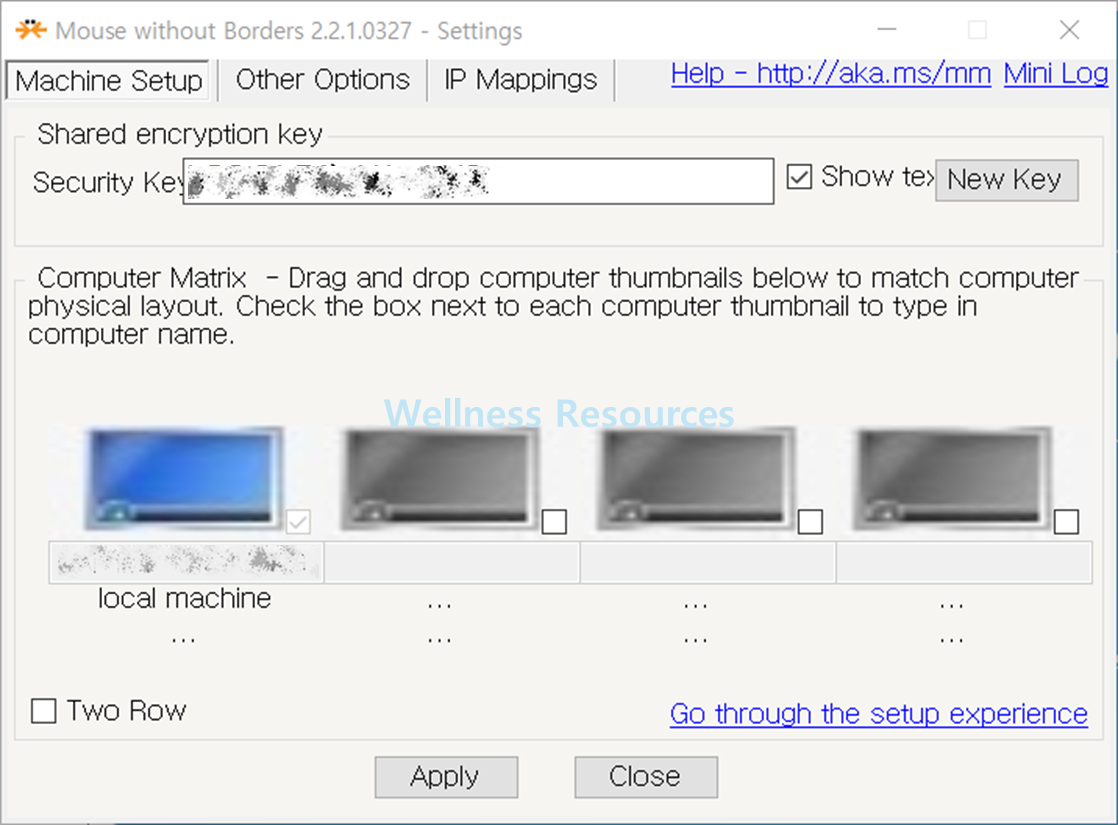1118x825 pixels.
Task: Click the fourth computer name field
Action: pyautogui.click(x=964, y=563)
